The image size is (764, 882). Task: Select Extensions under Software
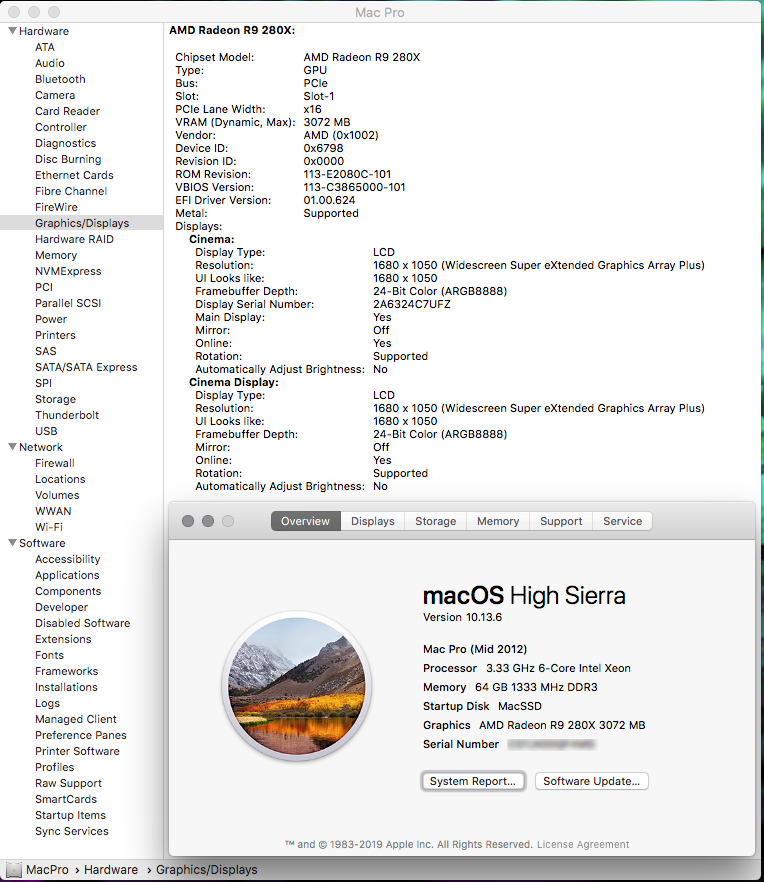coord(63,639)
